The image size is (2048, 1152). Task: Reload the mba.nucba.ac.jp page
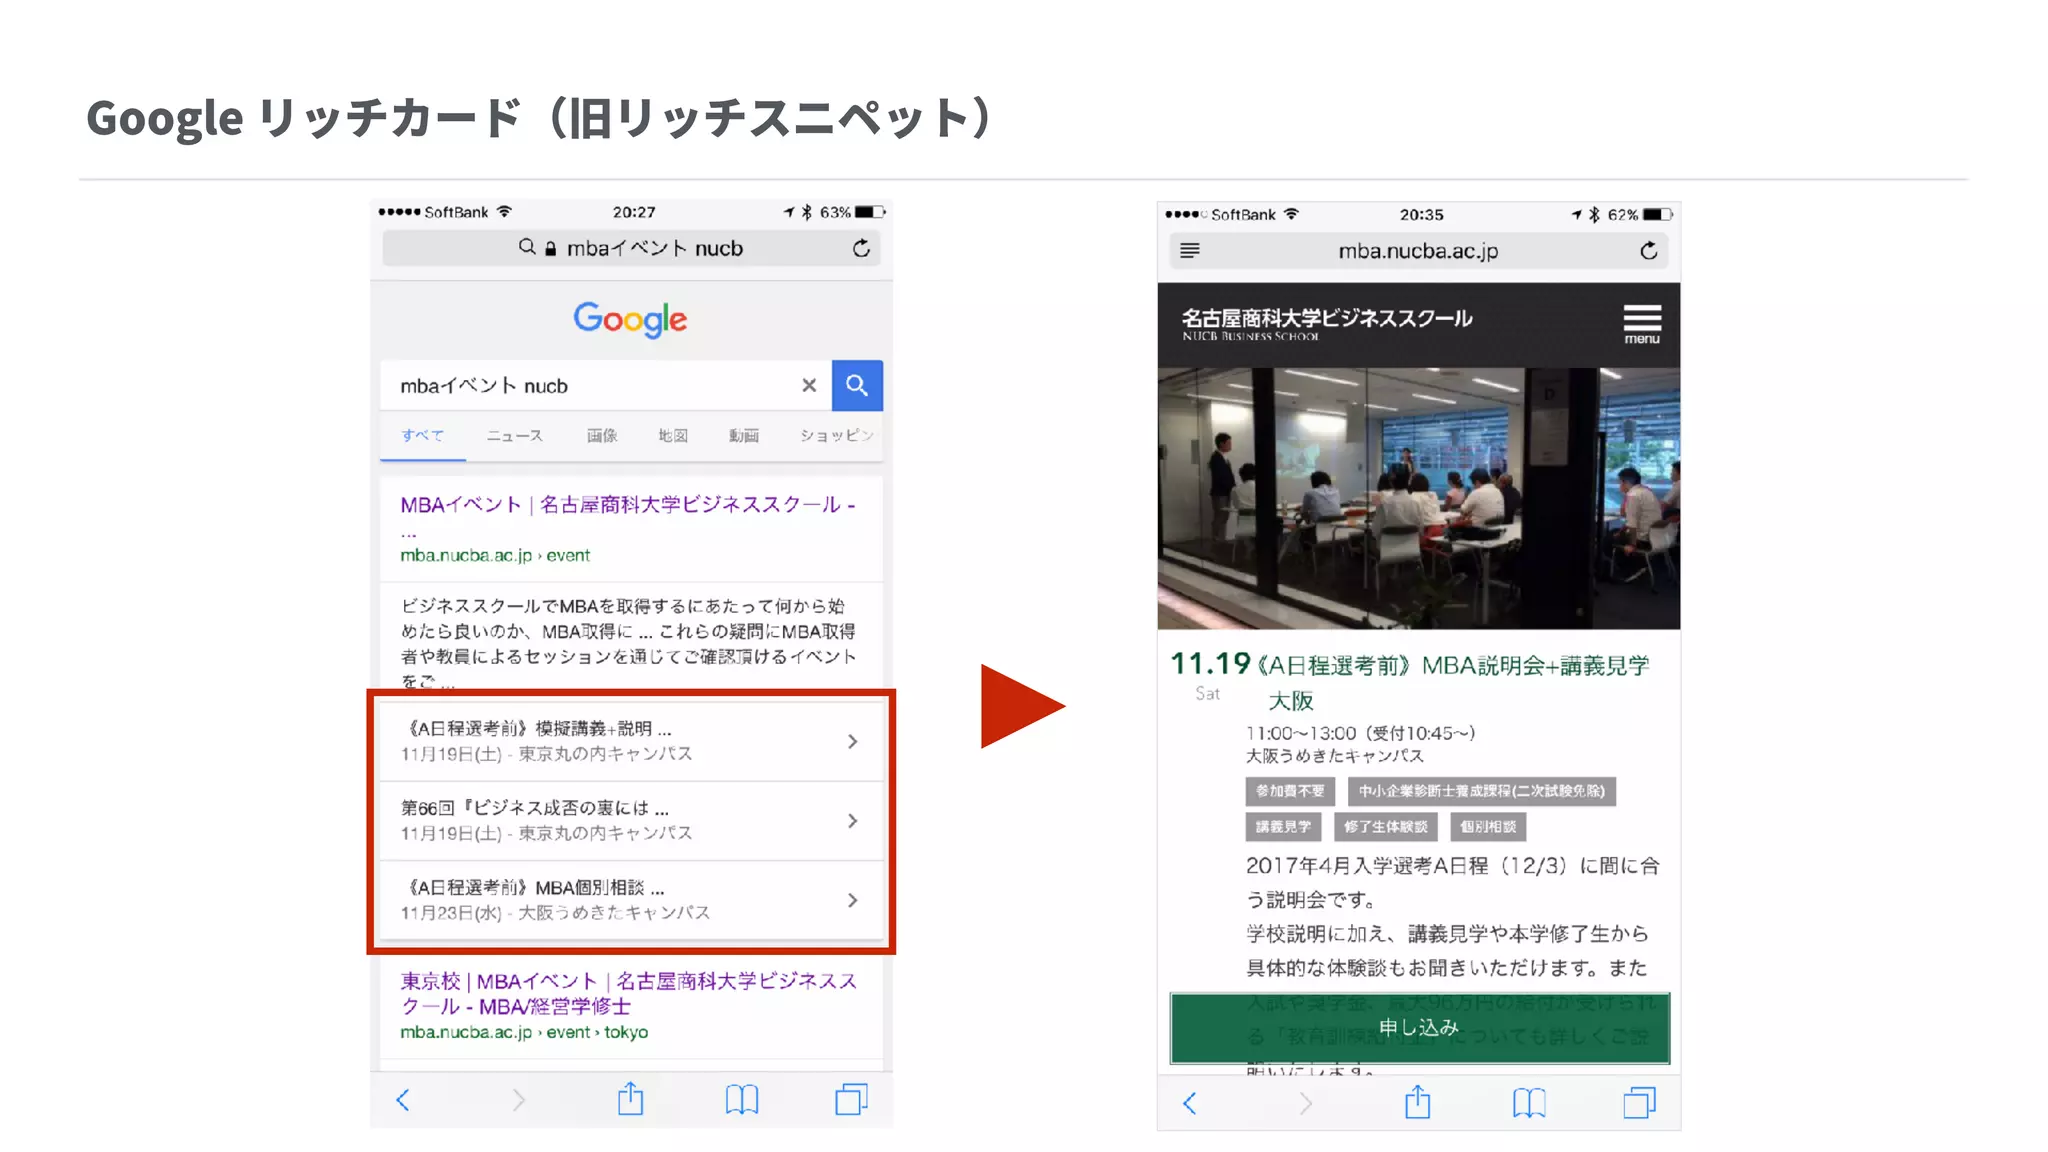(x=1649, y=251)
